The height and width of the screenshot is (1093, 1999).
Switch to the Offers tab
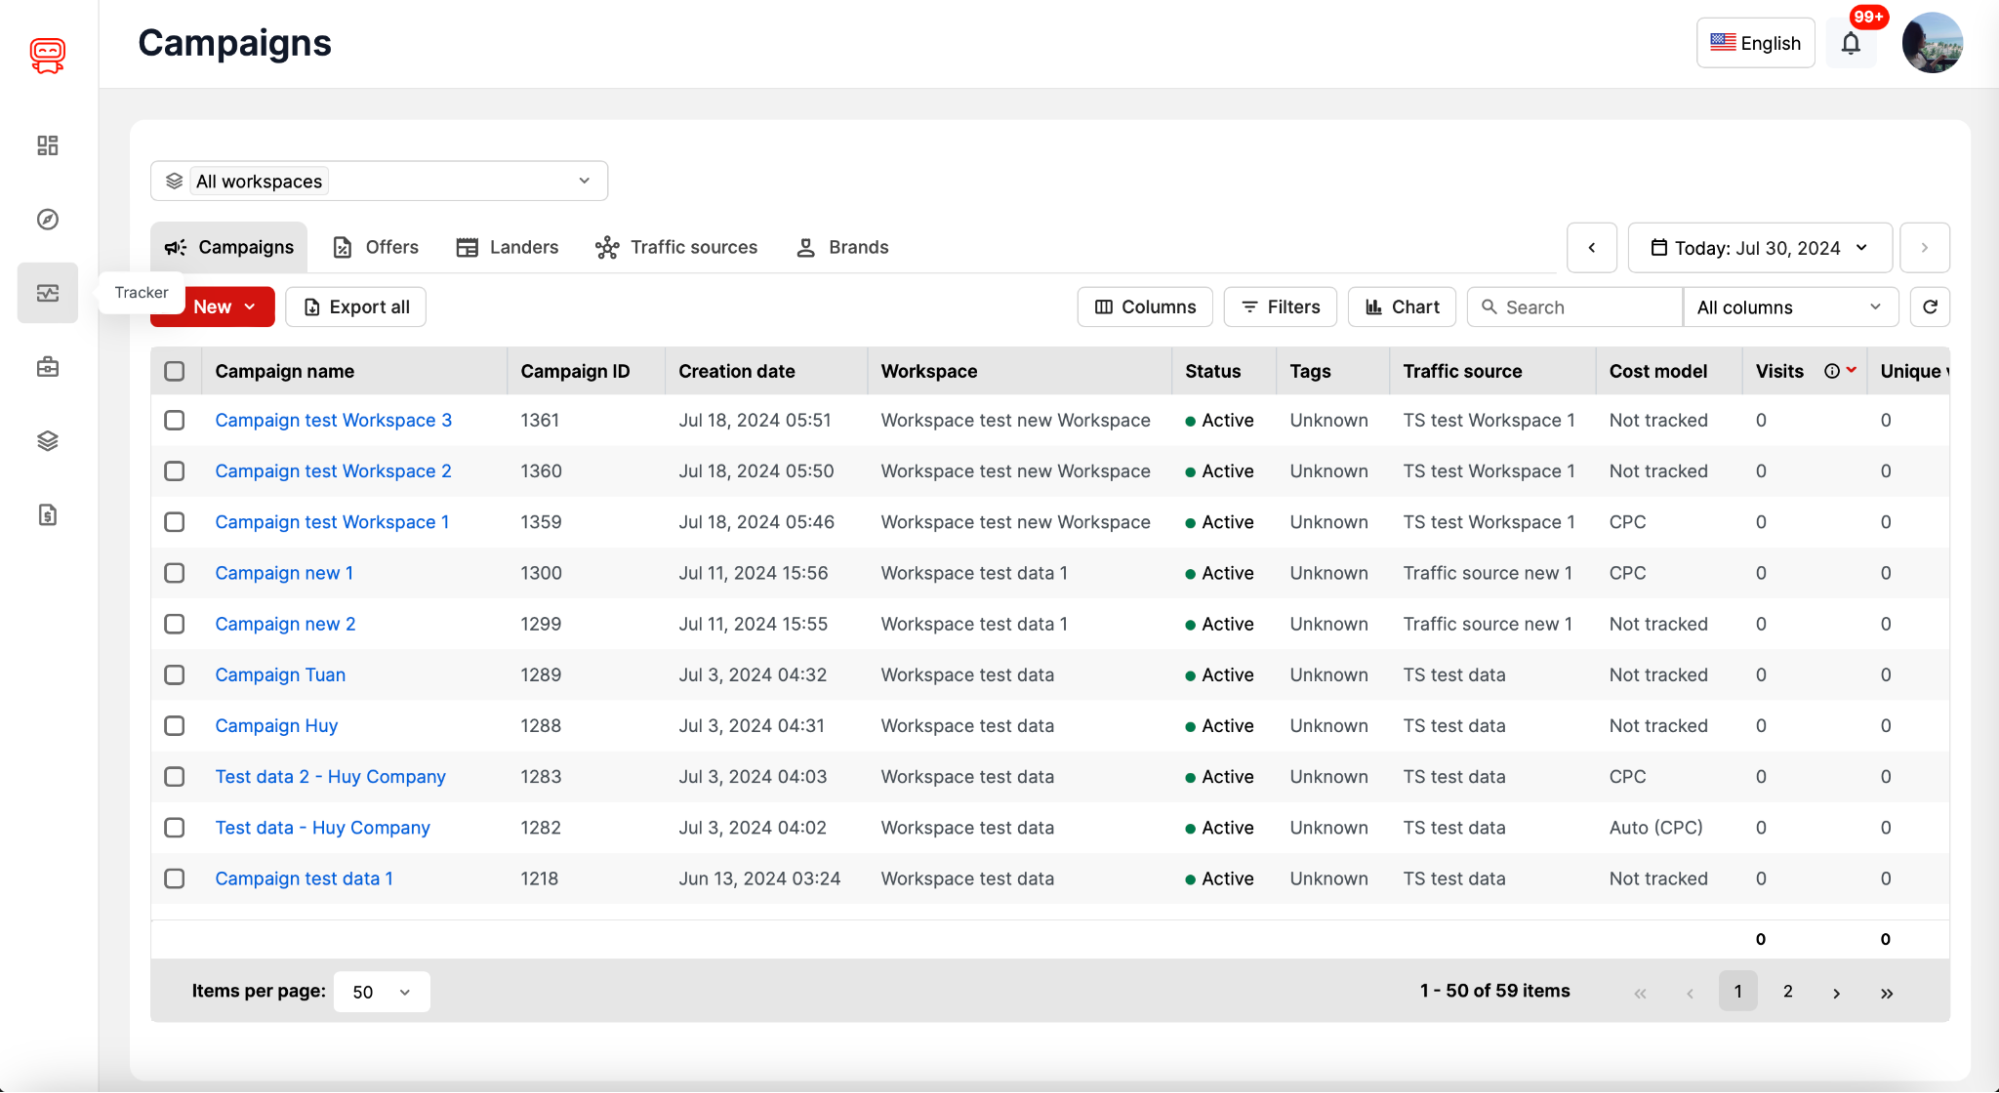[x=375, y=247]
